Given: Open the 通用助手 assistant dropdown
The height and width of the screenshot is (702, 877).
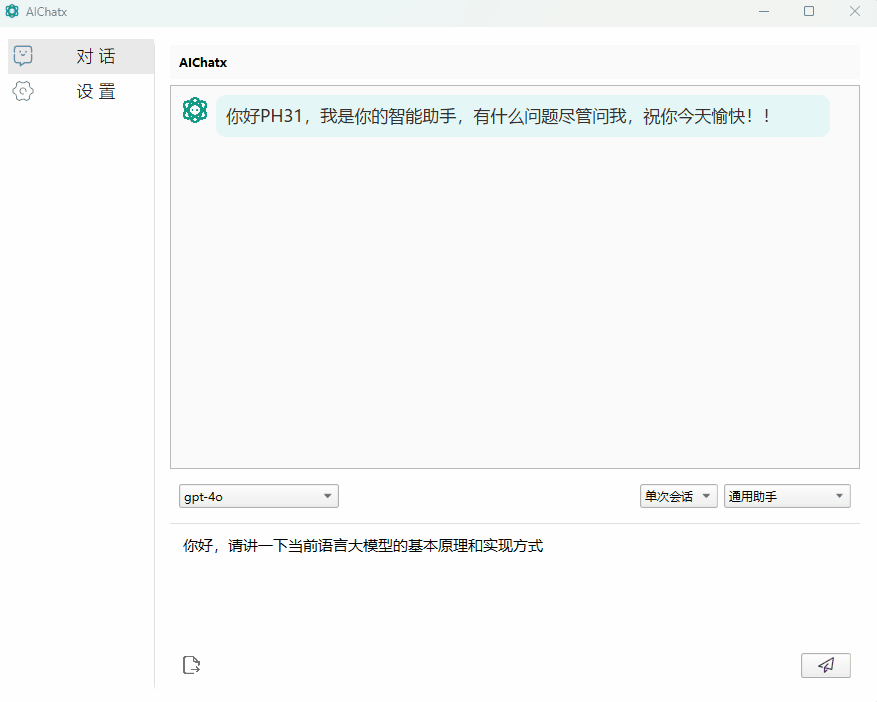Looking at the screenshot, I should pyautogui.click(x=787, y=495).
